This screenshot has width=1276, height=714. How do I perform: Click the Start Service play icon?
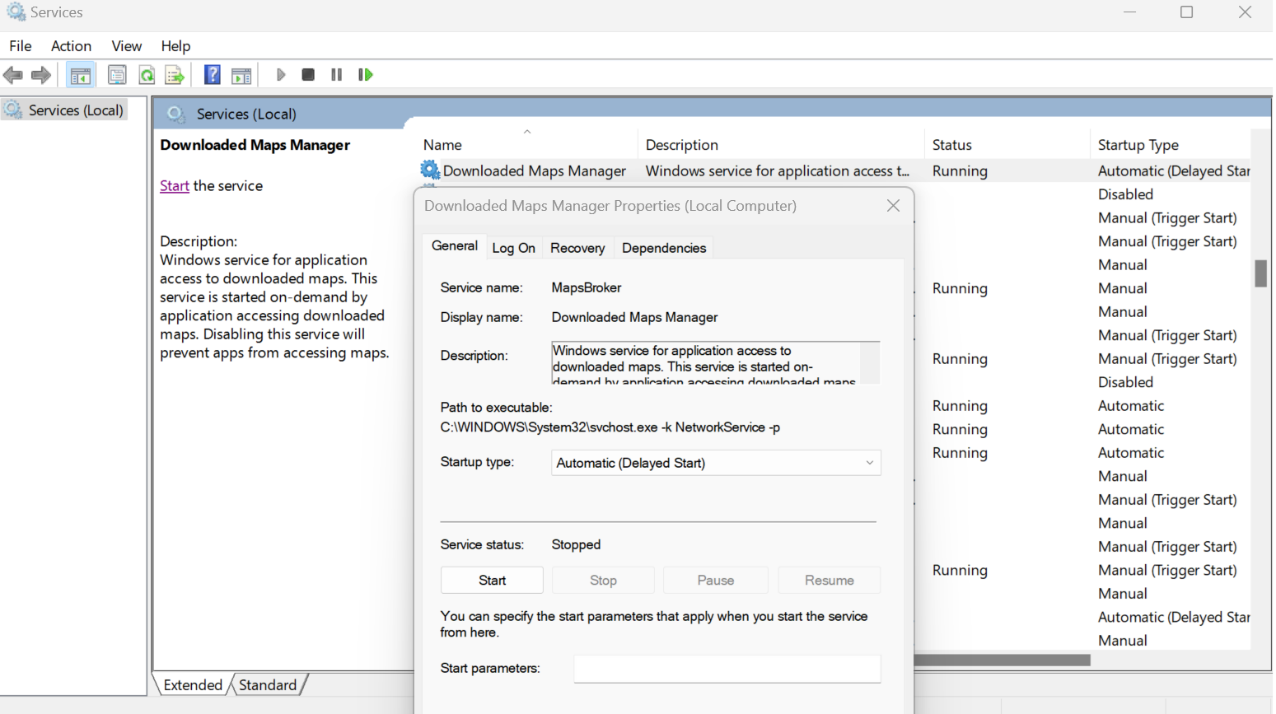[281, 75]
